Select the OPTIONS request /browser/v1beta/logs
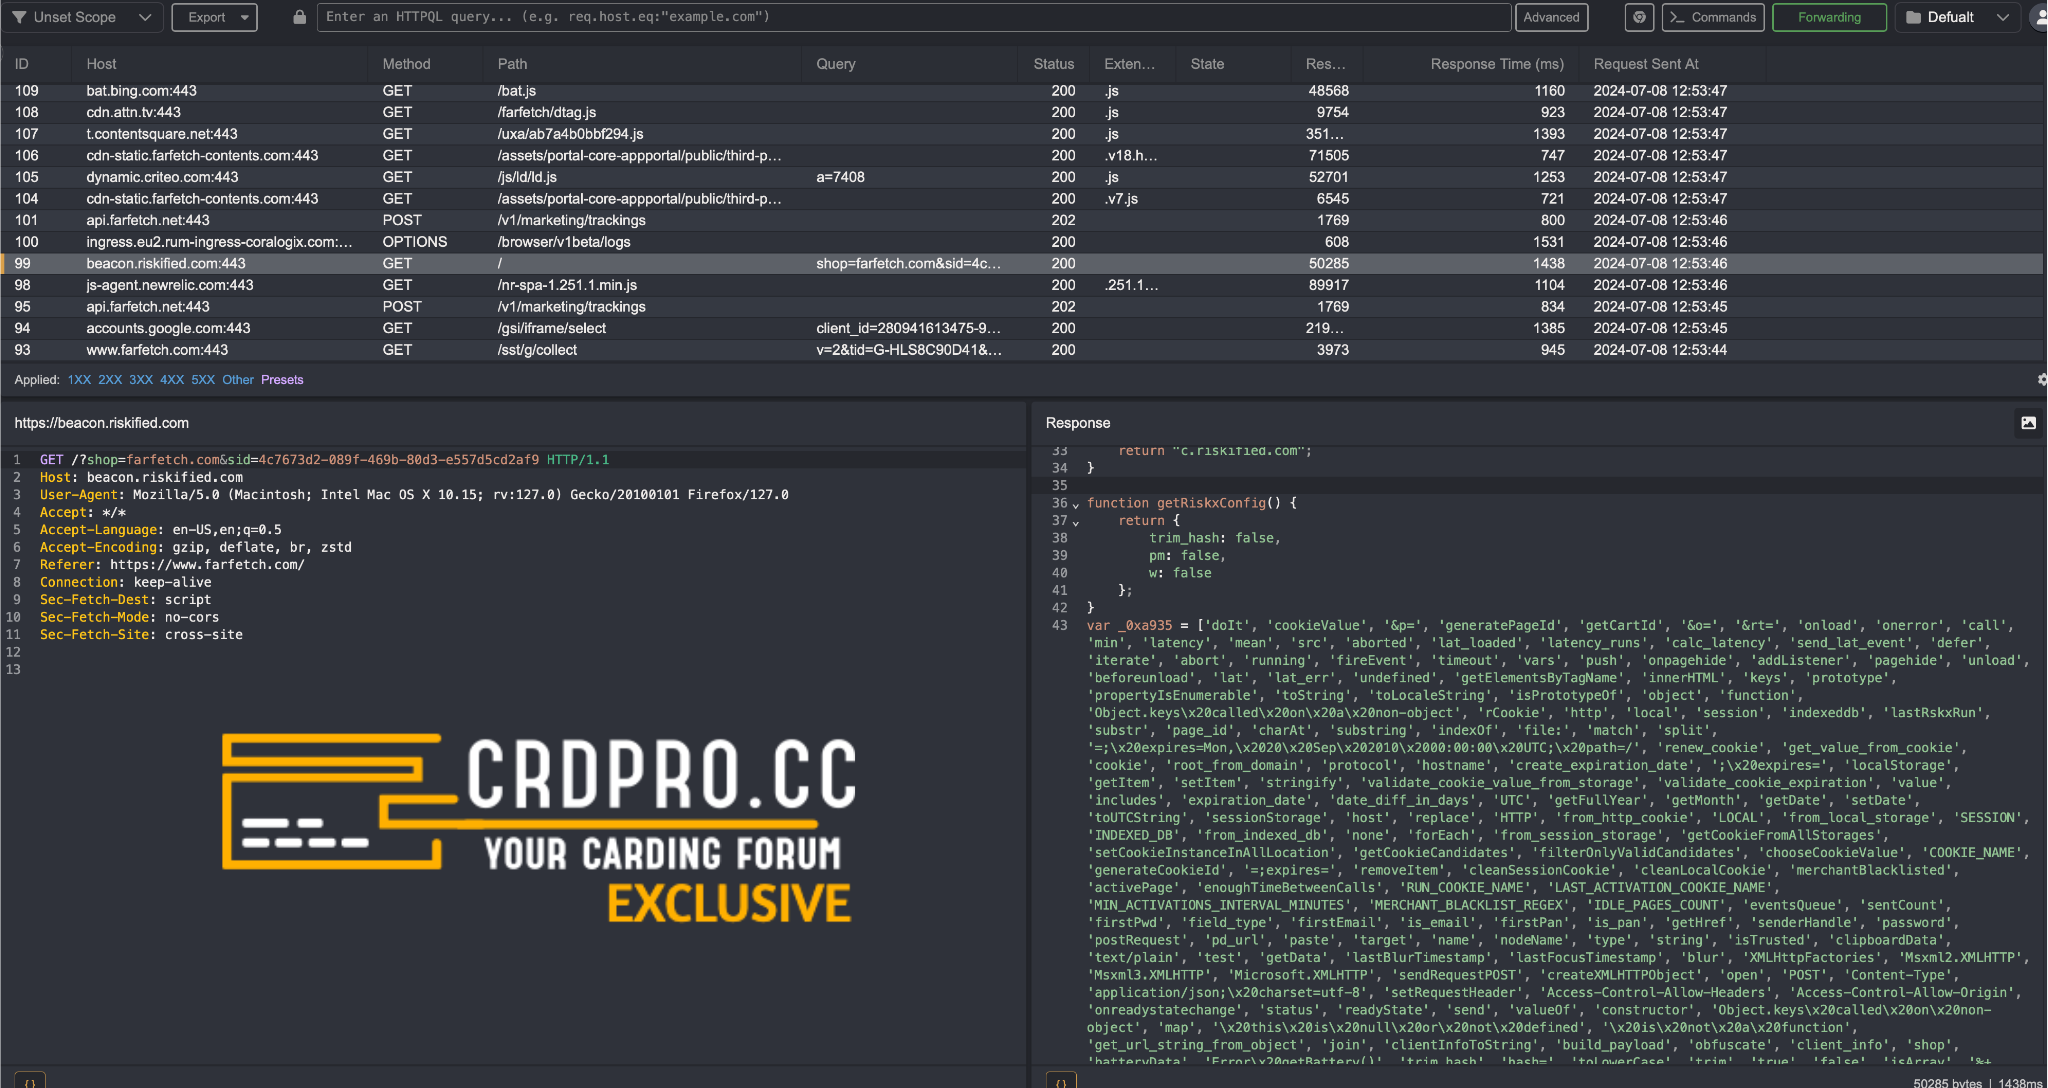The image size is (2048, 1088). coord(1021,242)
